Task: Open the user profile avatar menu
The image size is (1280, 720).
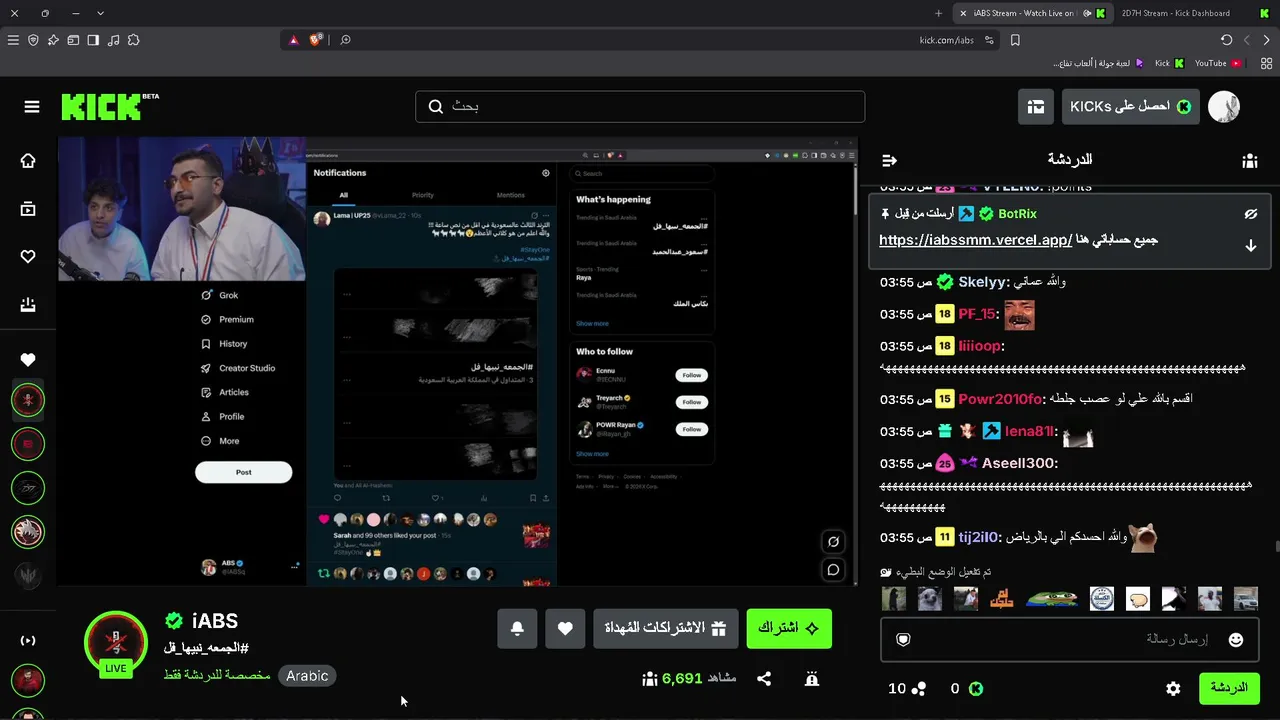Action: (1224, 107)
